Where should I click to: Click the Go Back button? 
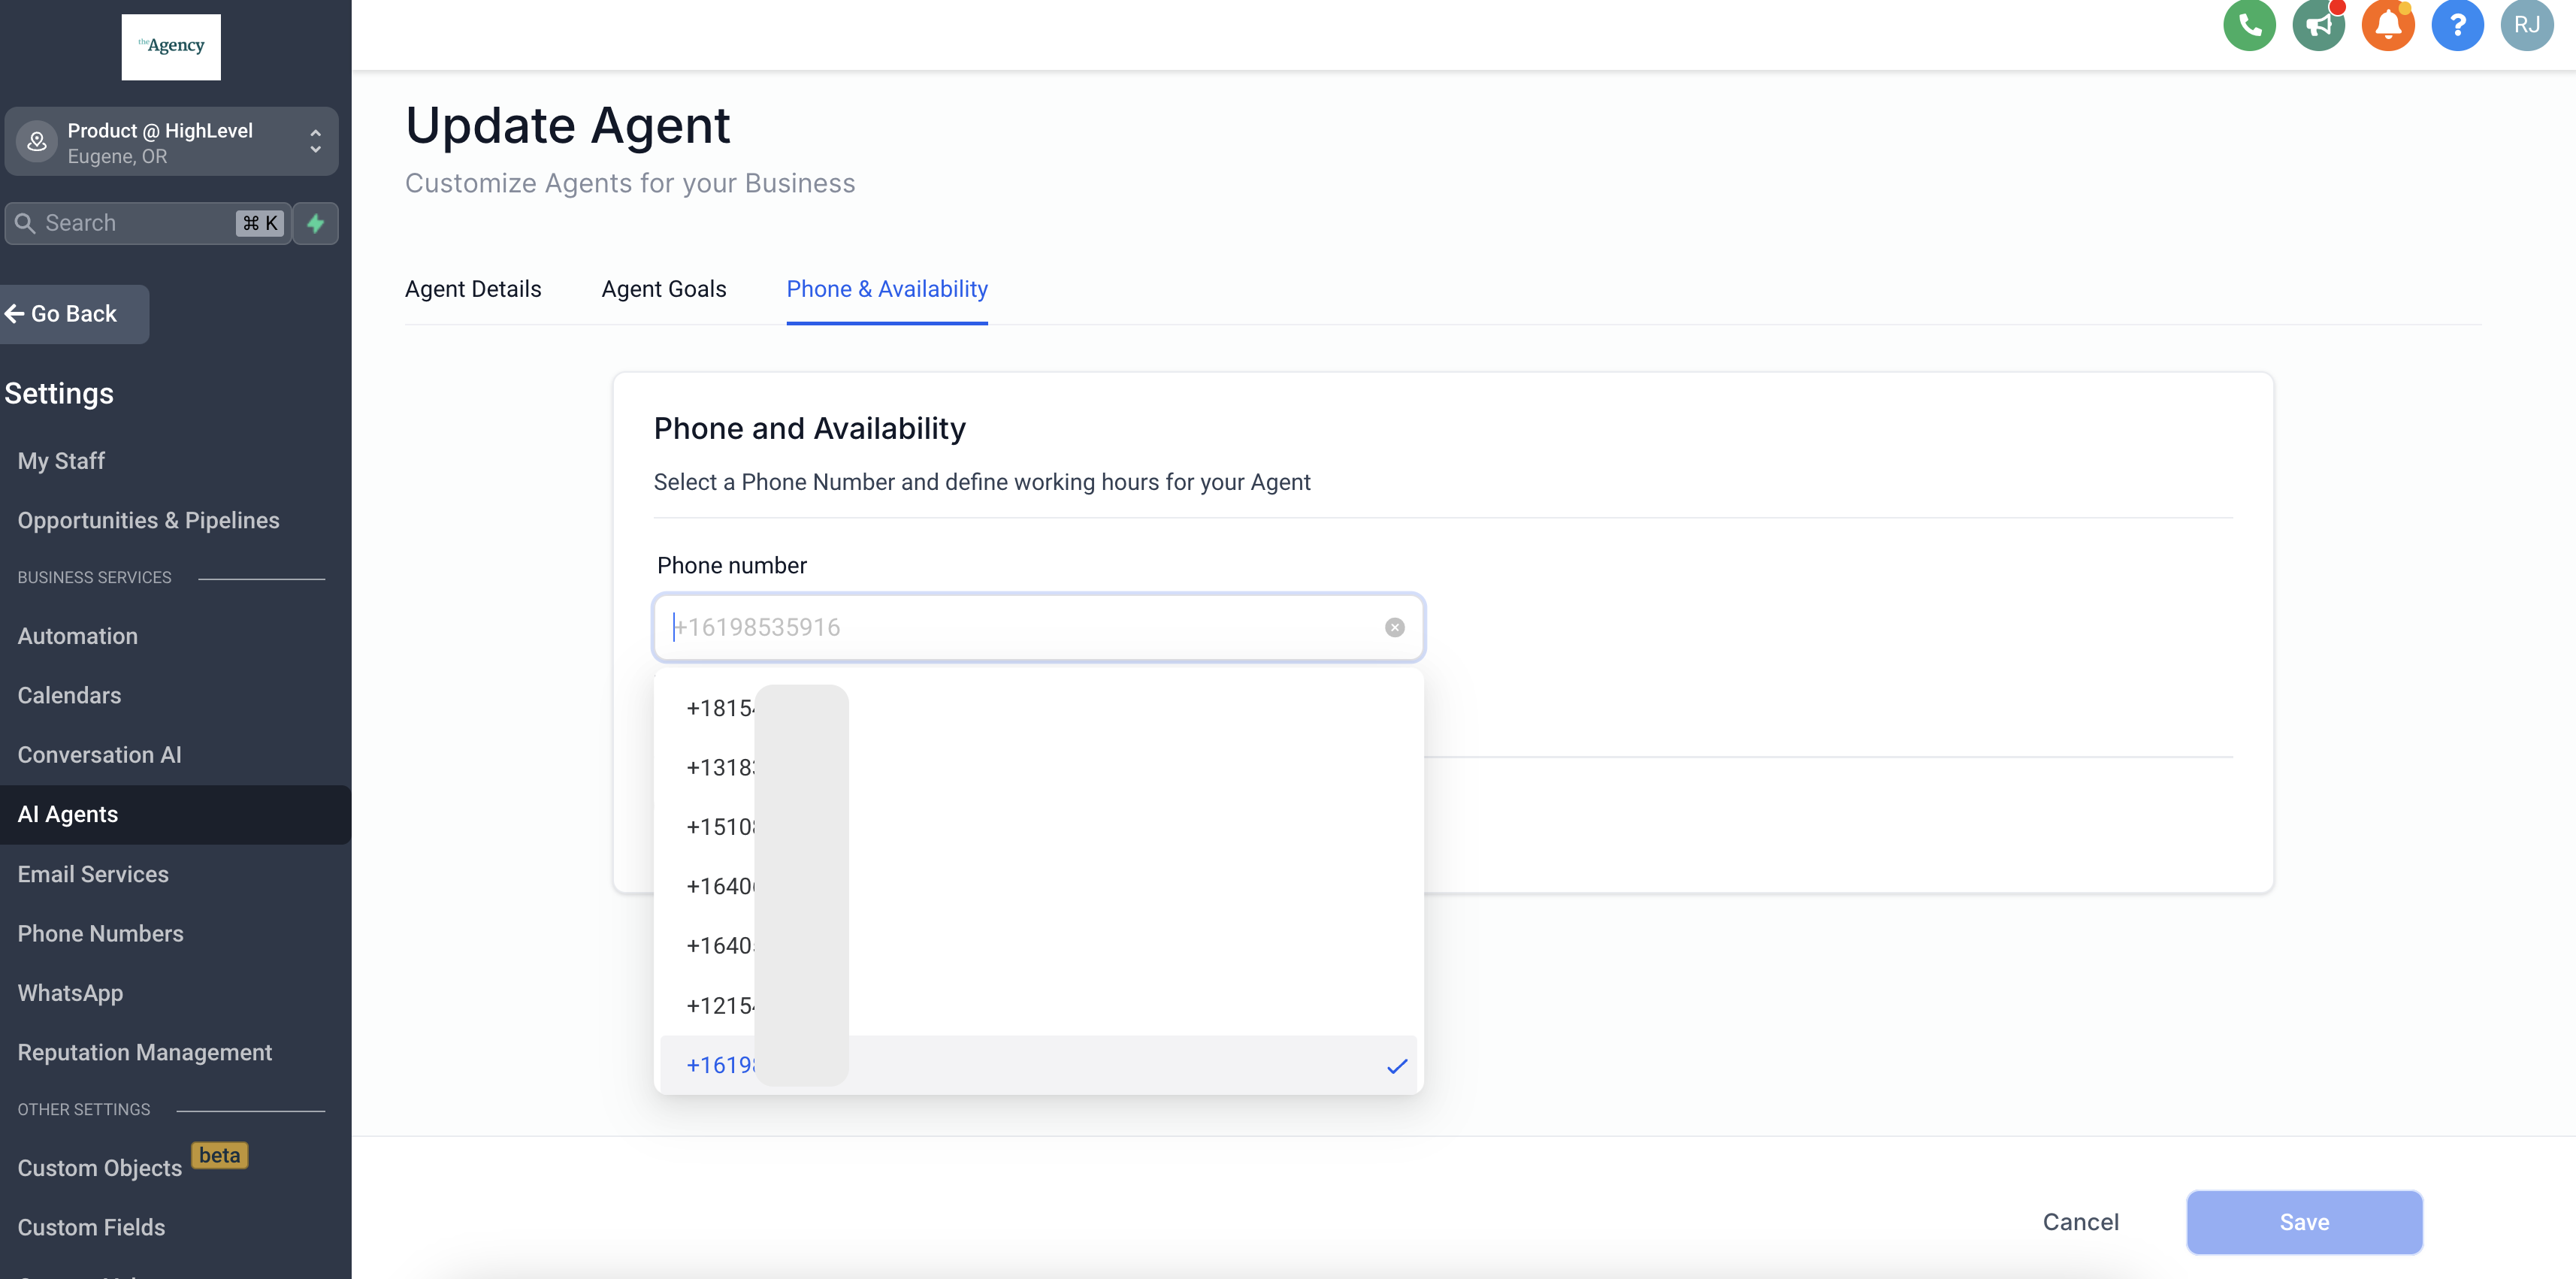click(x=62, y=314)
